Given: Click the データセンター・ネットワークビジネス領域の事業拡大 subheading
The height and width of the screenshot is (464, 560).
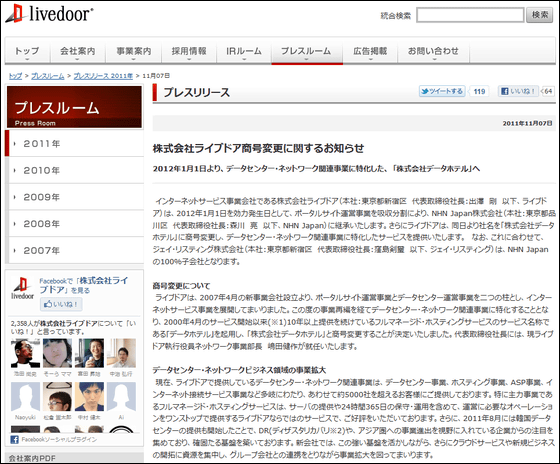Looking at the screenshot, I should [x=239, y=370].
